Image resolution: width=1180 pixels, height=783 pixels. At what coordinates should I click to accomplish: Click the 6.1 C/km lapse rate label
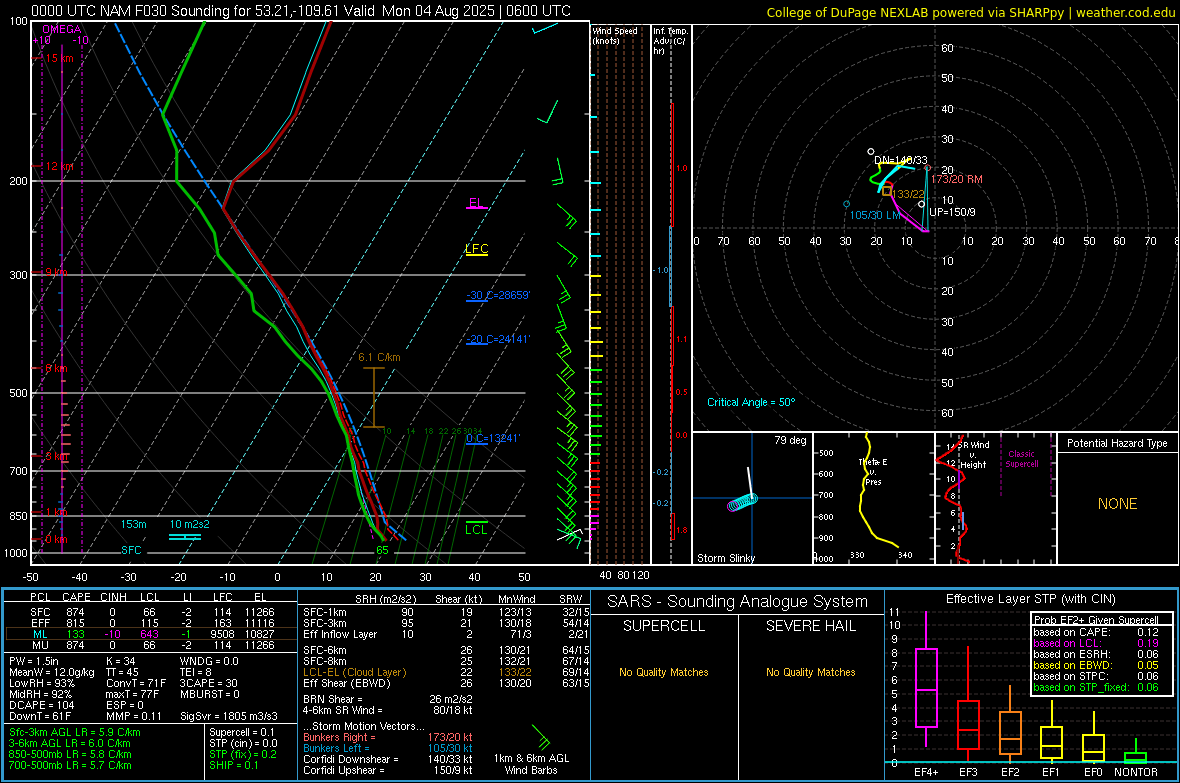click(x=379, y=357)
